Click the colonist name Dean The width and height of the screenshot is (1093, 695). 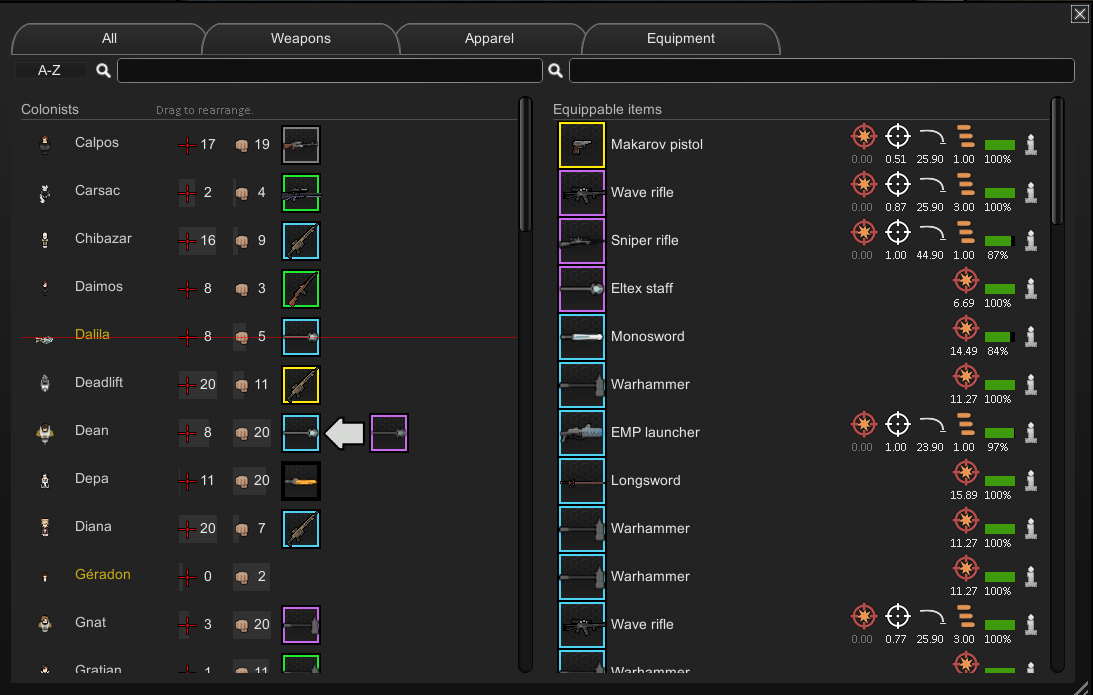[91, 431]
